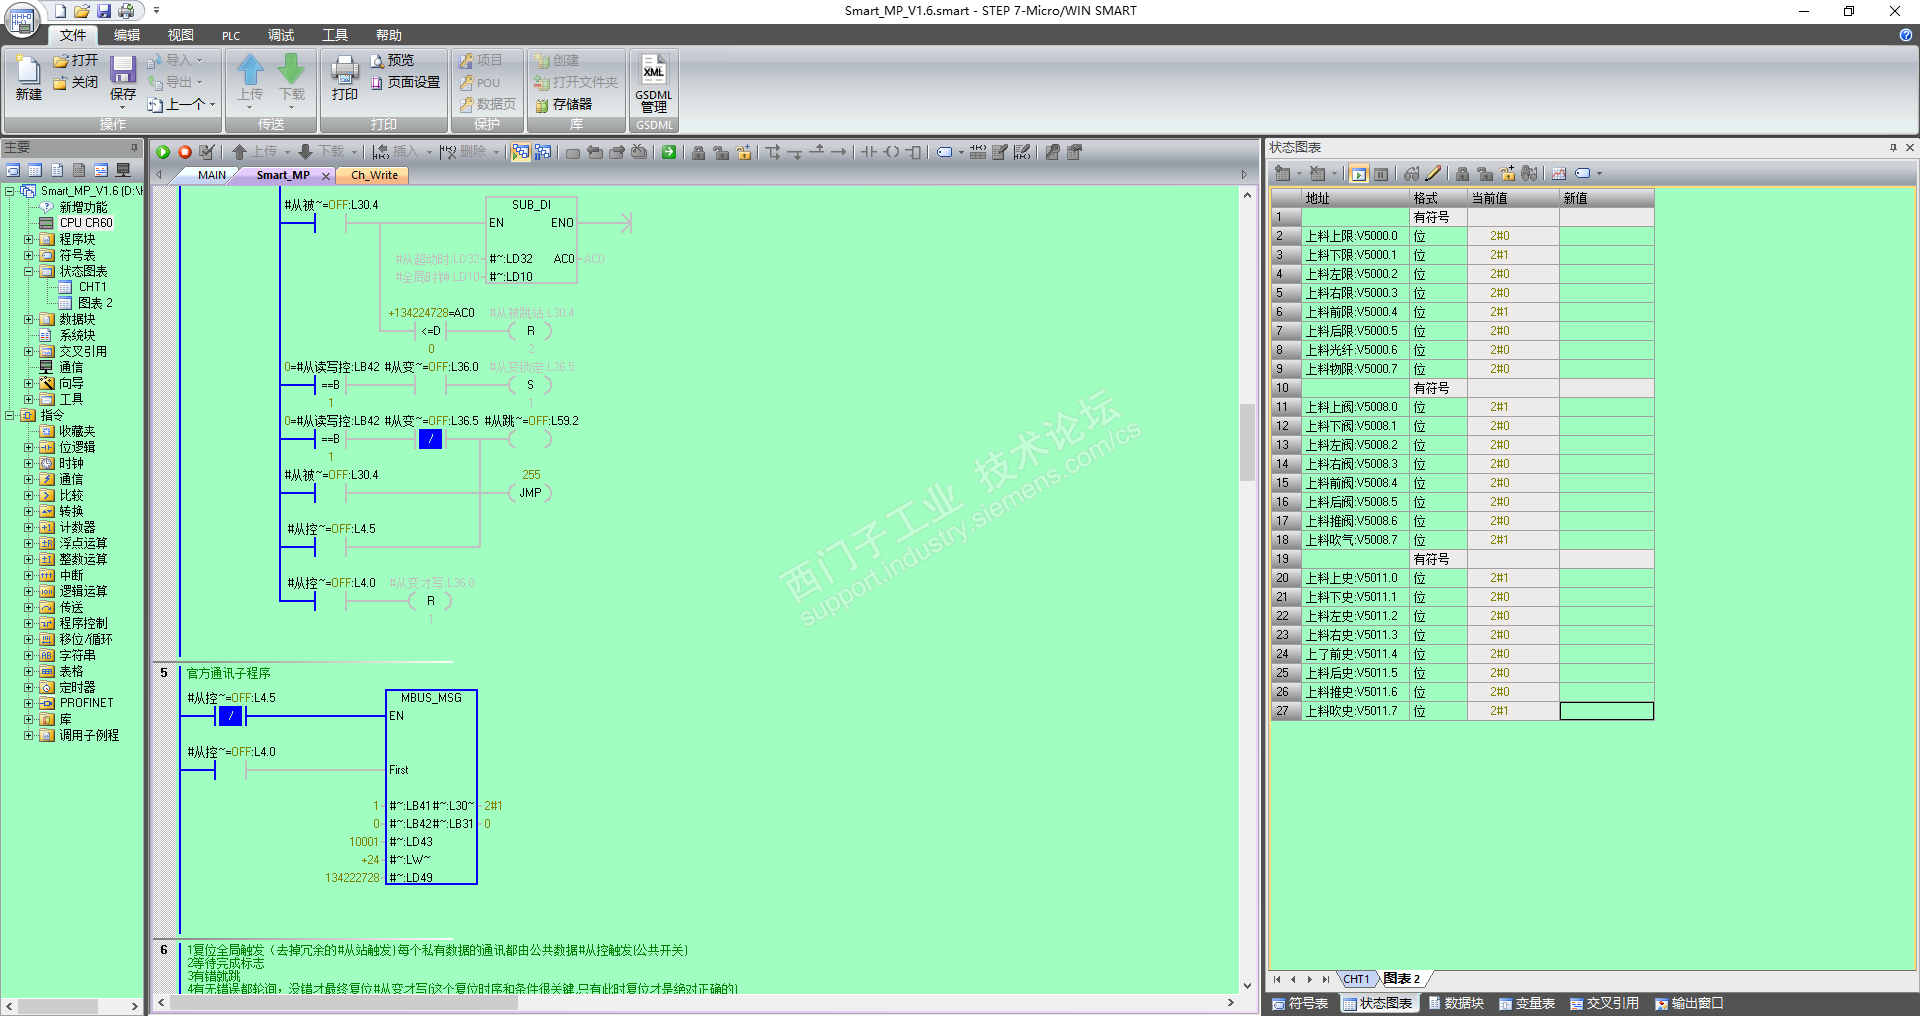
Task: Click the first padlock icon in status chart toolbar
Action: 1463,174
